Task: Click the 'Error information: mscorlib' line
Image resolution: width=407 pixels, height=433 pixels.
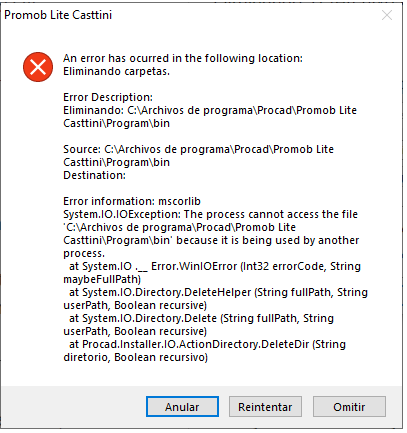Action: point(132,201)
